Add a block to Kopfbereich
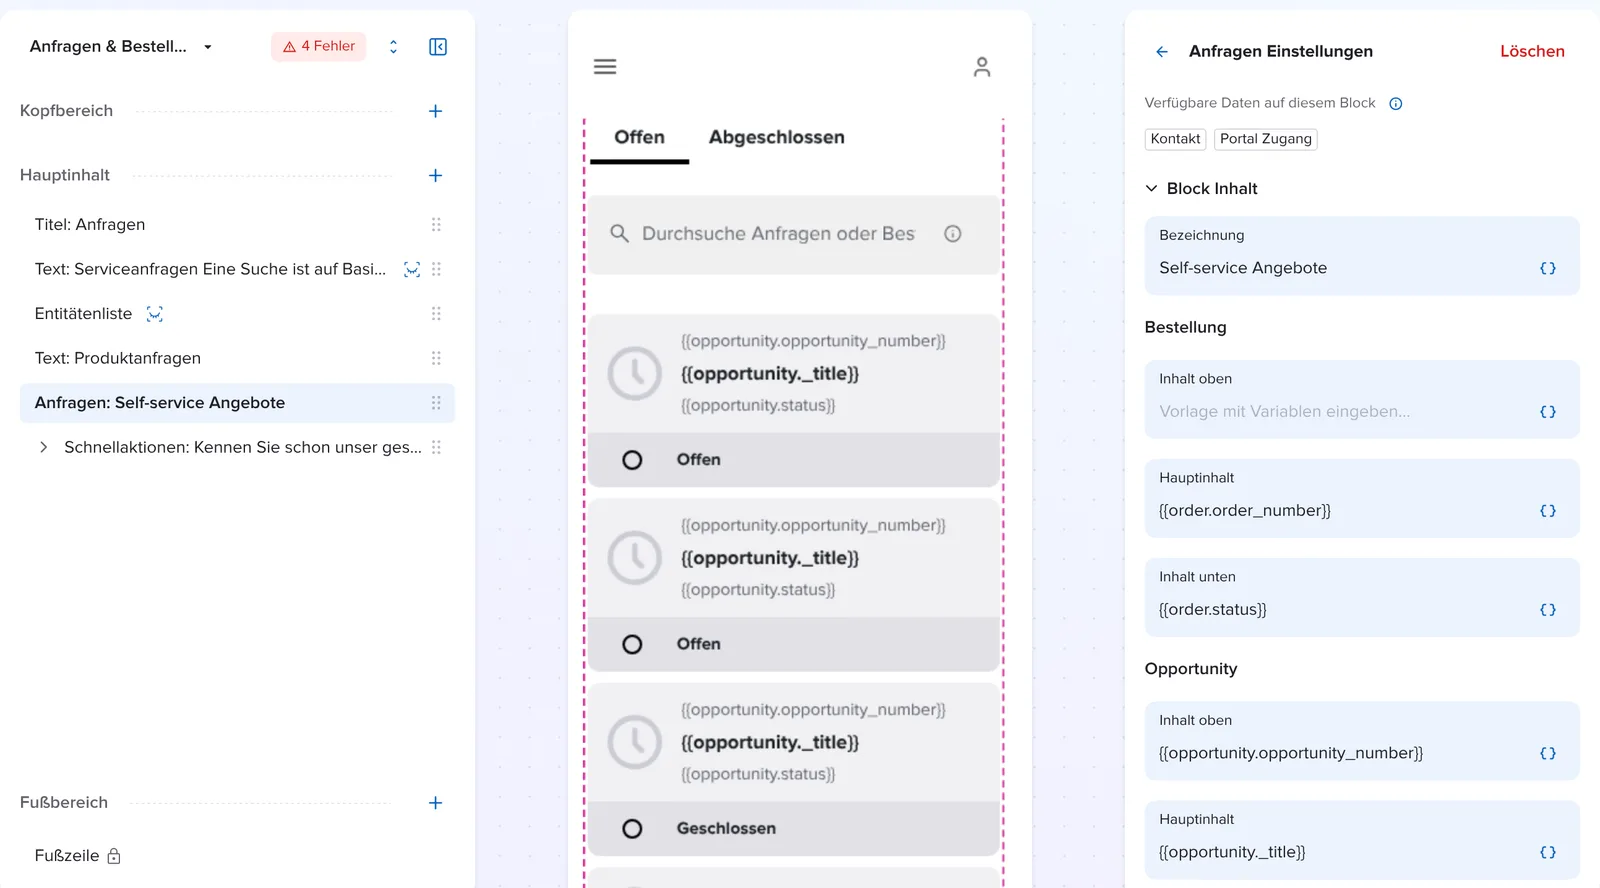1600x888 pixels. [x=435, y=111]
